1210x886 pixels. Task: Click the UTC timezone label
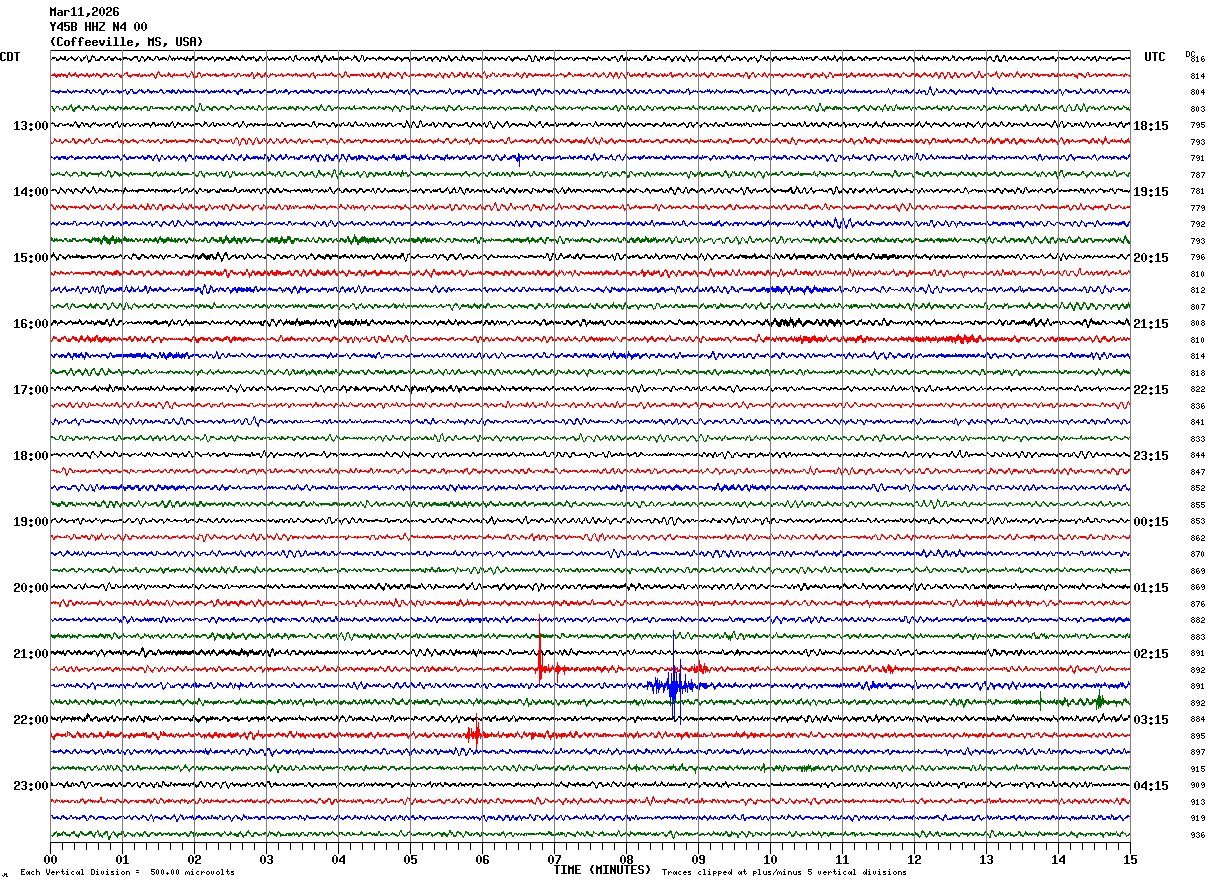coord(1155,57)
